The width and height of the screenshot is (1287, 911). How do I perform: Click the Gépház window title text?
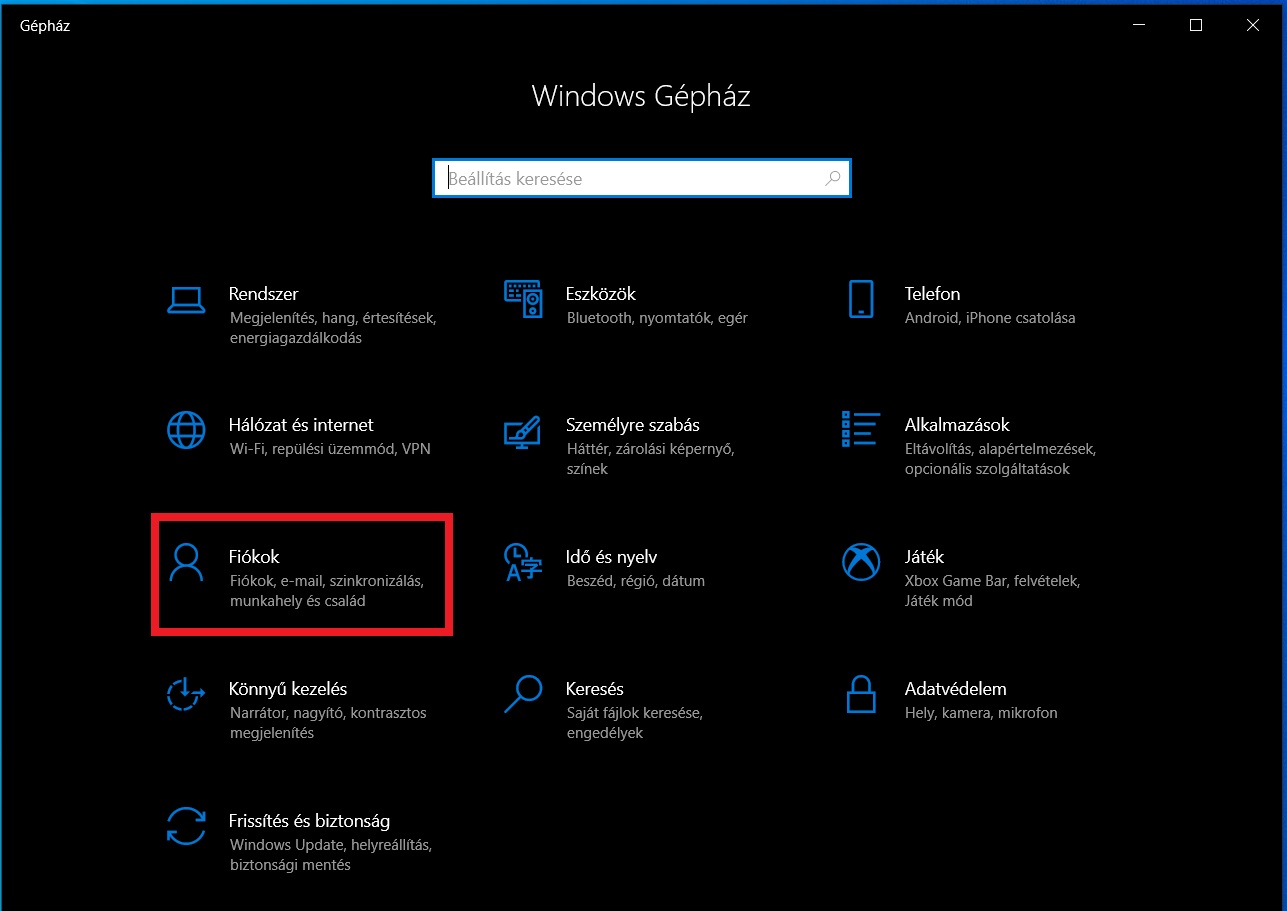tap(45, 26)
